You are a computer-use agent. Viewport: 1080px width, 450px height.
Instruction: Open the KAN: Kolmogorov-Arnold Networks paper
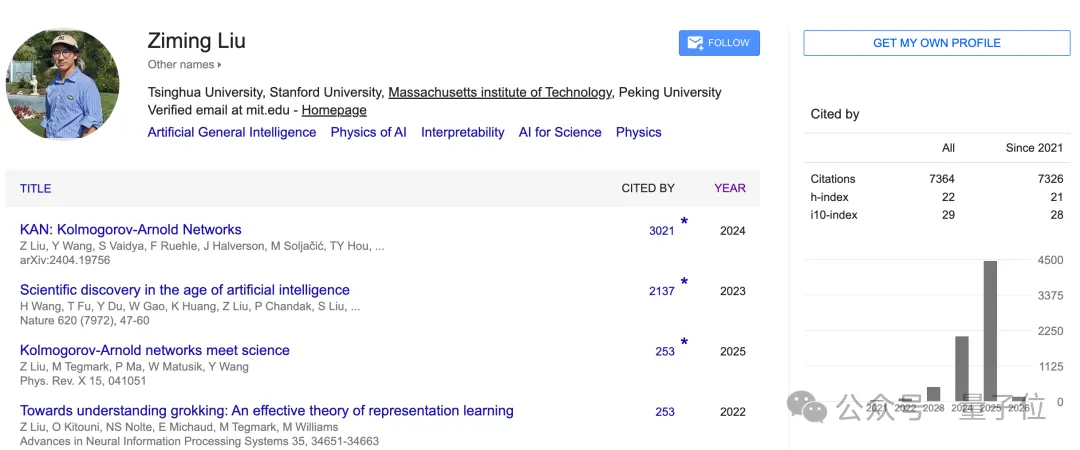[x=130, y=230]
